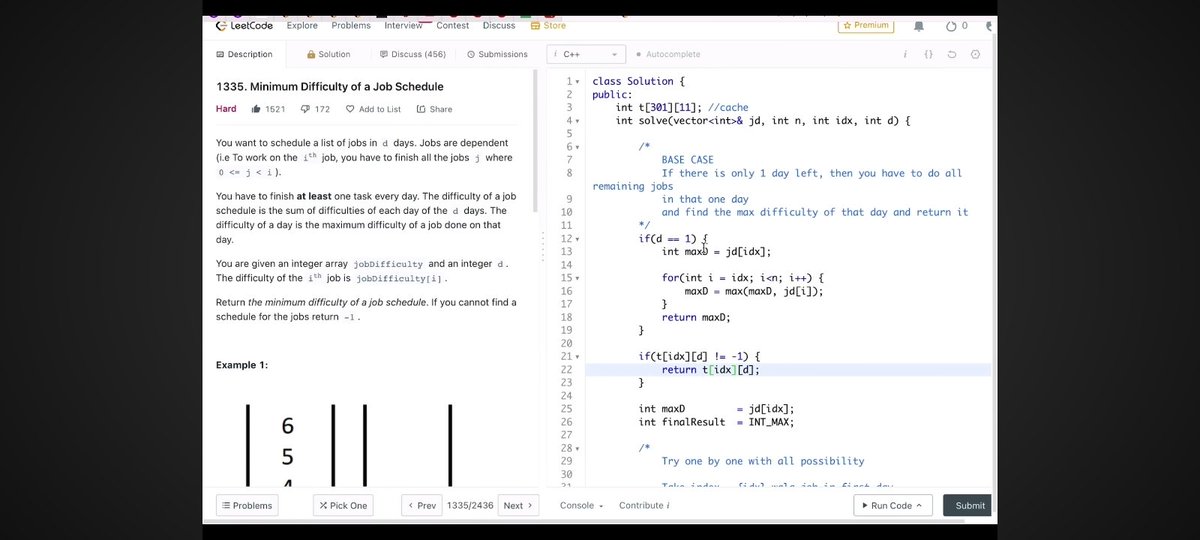This screenshot has height=540, width=1200.
Task: Click the Hard difficulty label
Action: pos(226,109)
